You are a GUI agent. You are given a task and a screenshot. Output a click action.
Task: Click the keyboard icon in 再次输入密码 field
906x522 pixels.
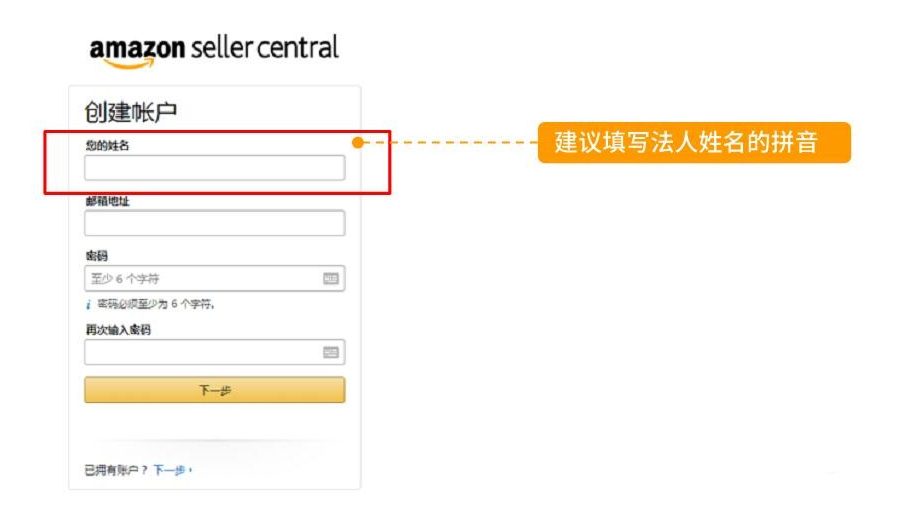(x=331, y=353)
